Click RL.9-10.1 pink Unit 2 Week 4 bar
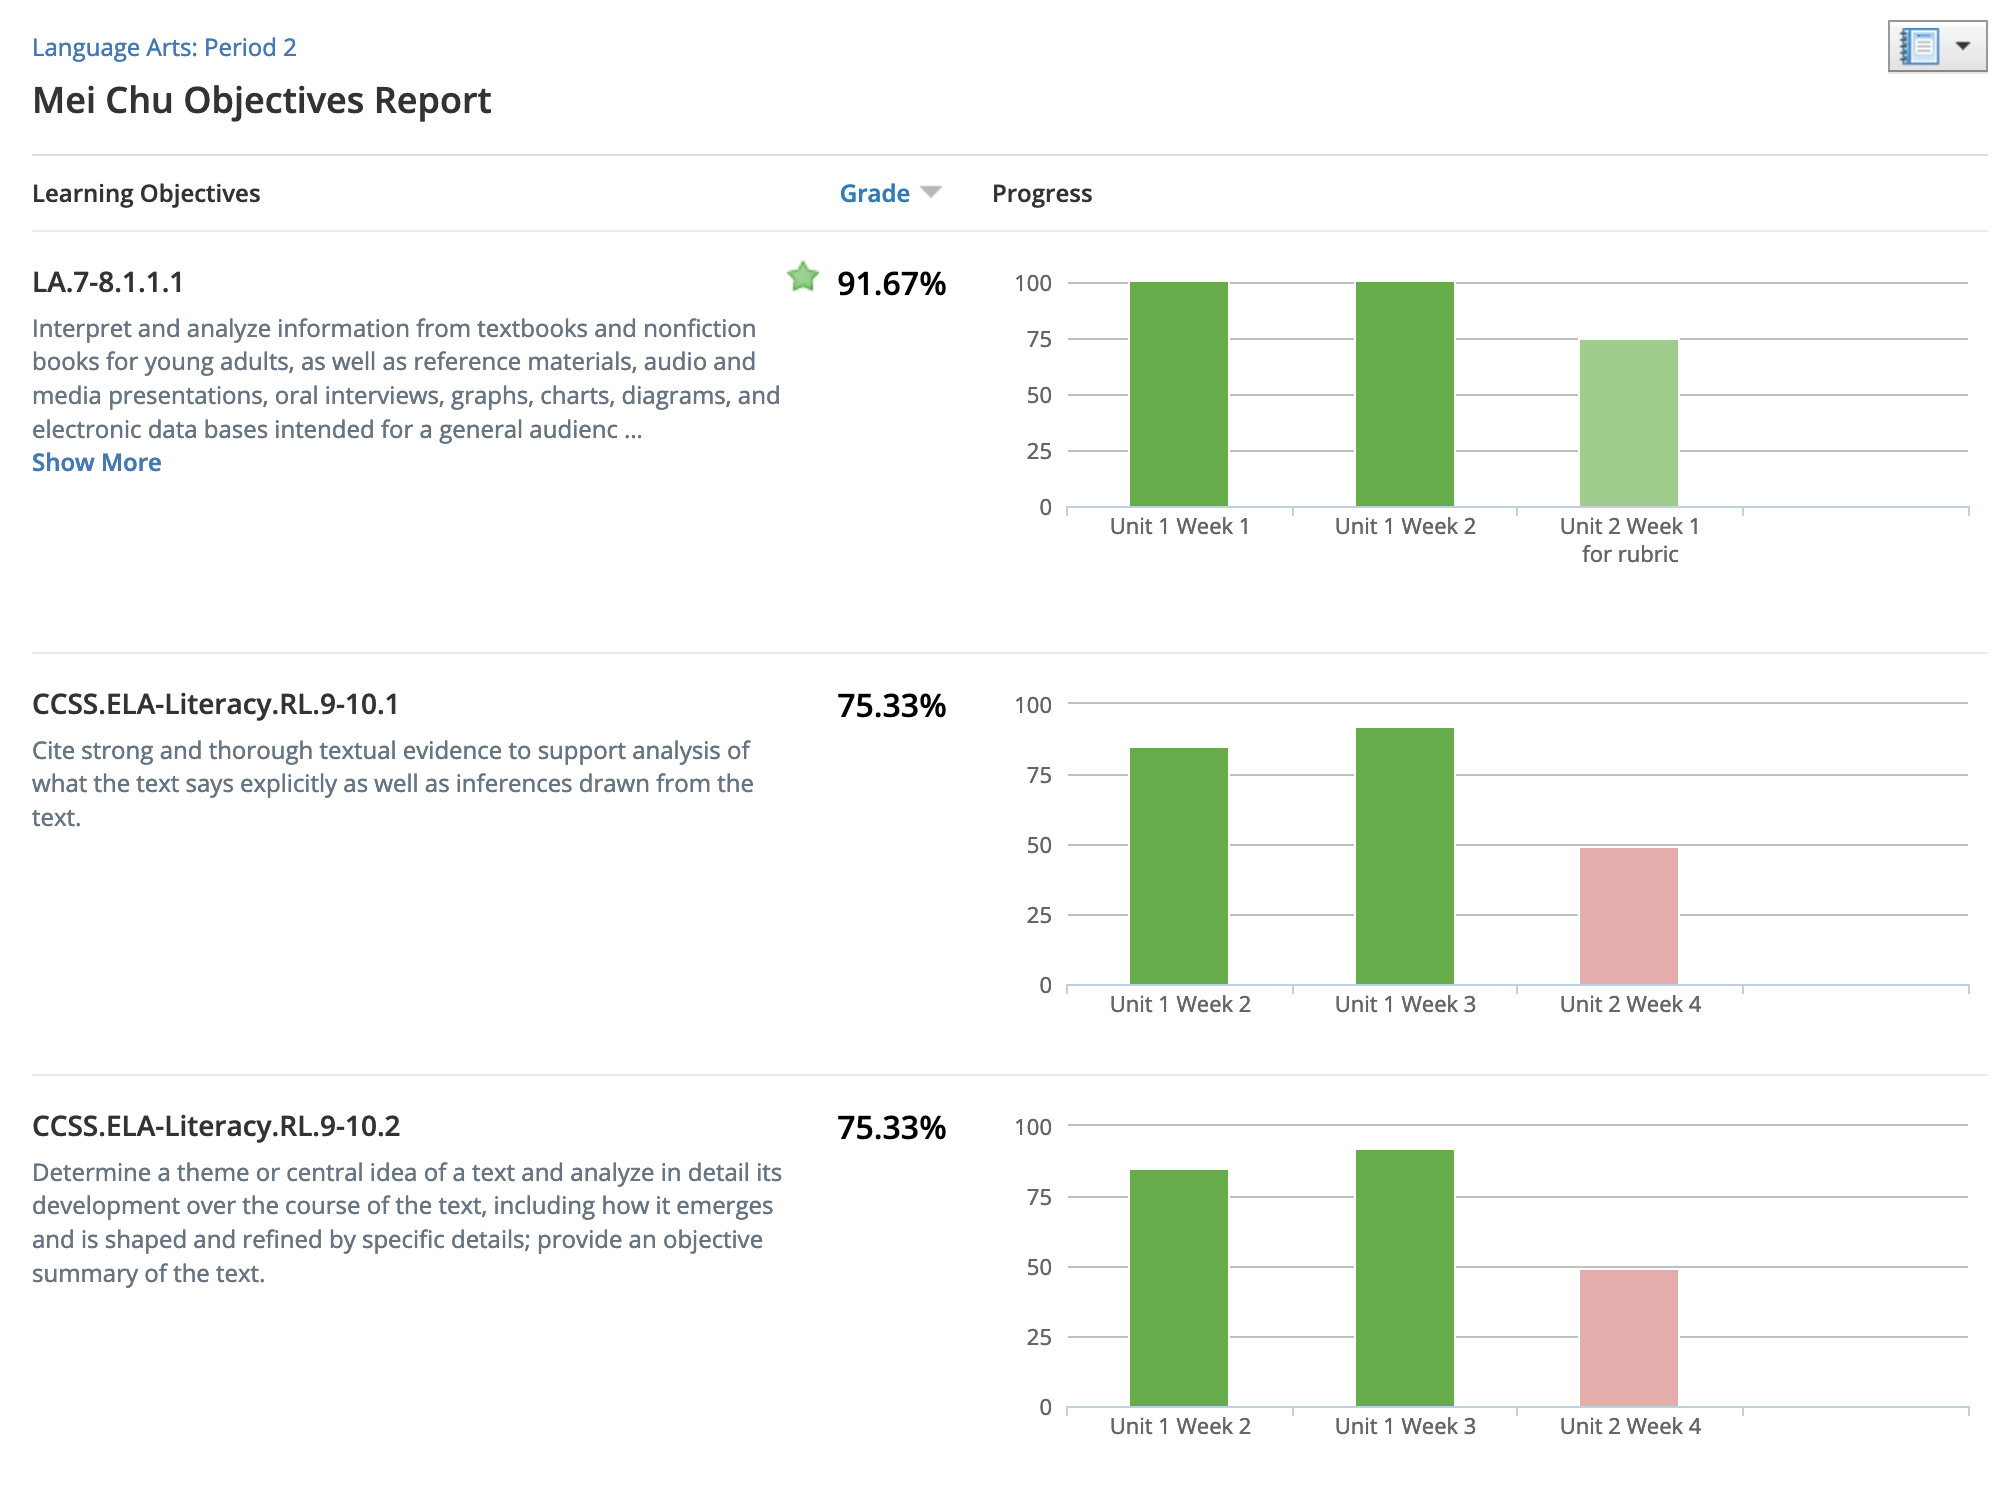The width and height of the screenshot is (2012, 1490). (x=1628, y=916)
